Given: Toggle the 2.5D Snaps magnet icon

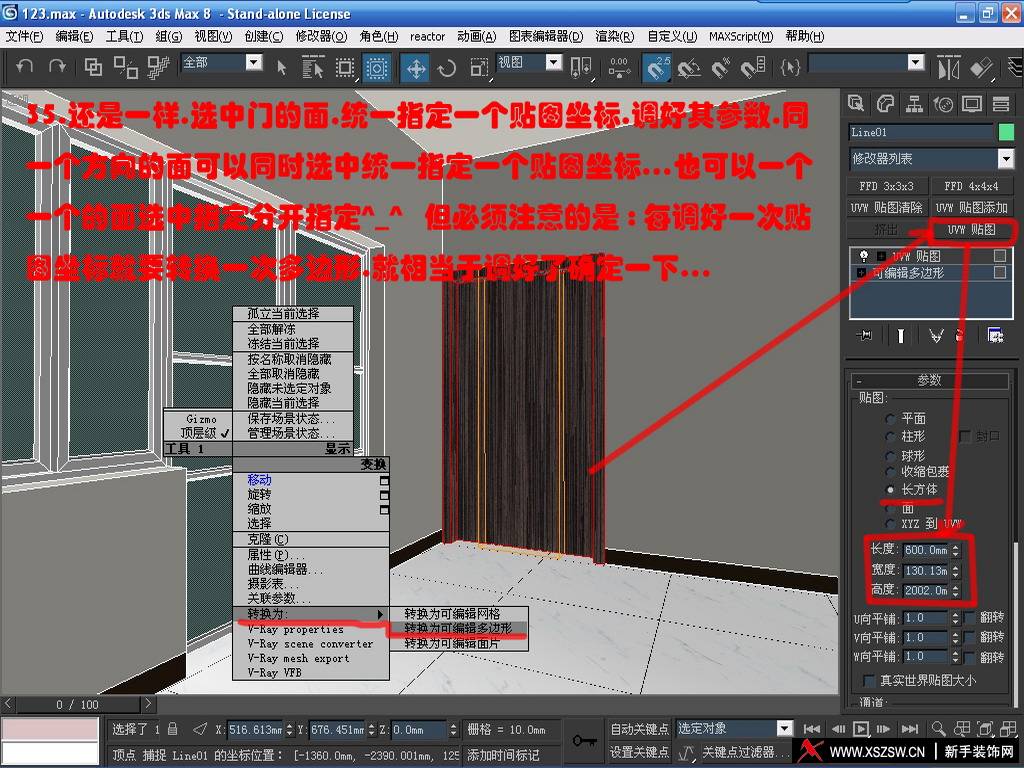Looking at the screenshot, I should tap(657, 67).
